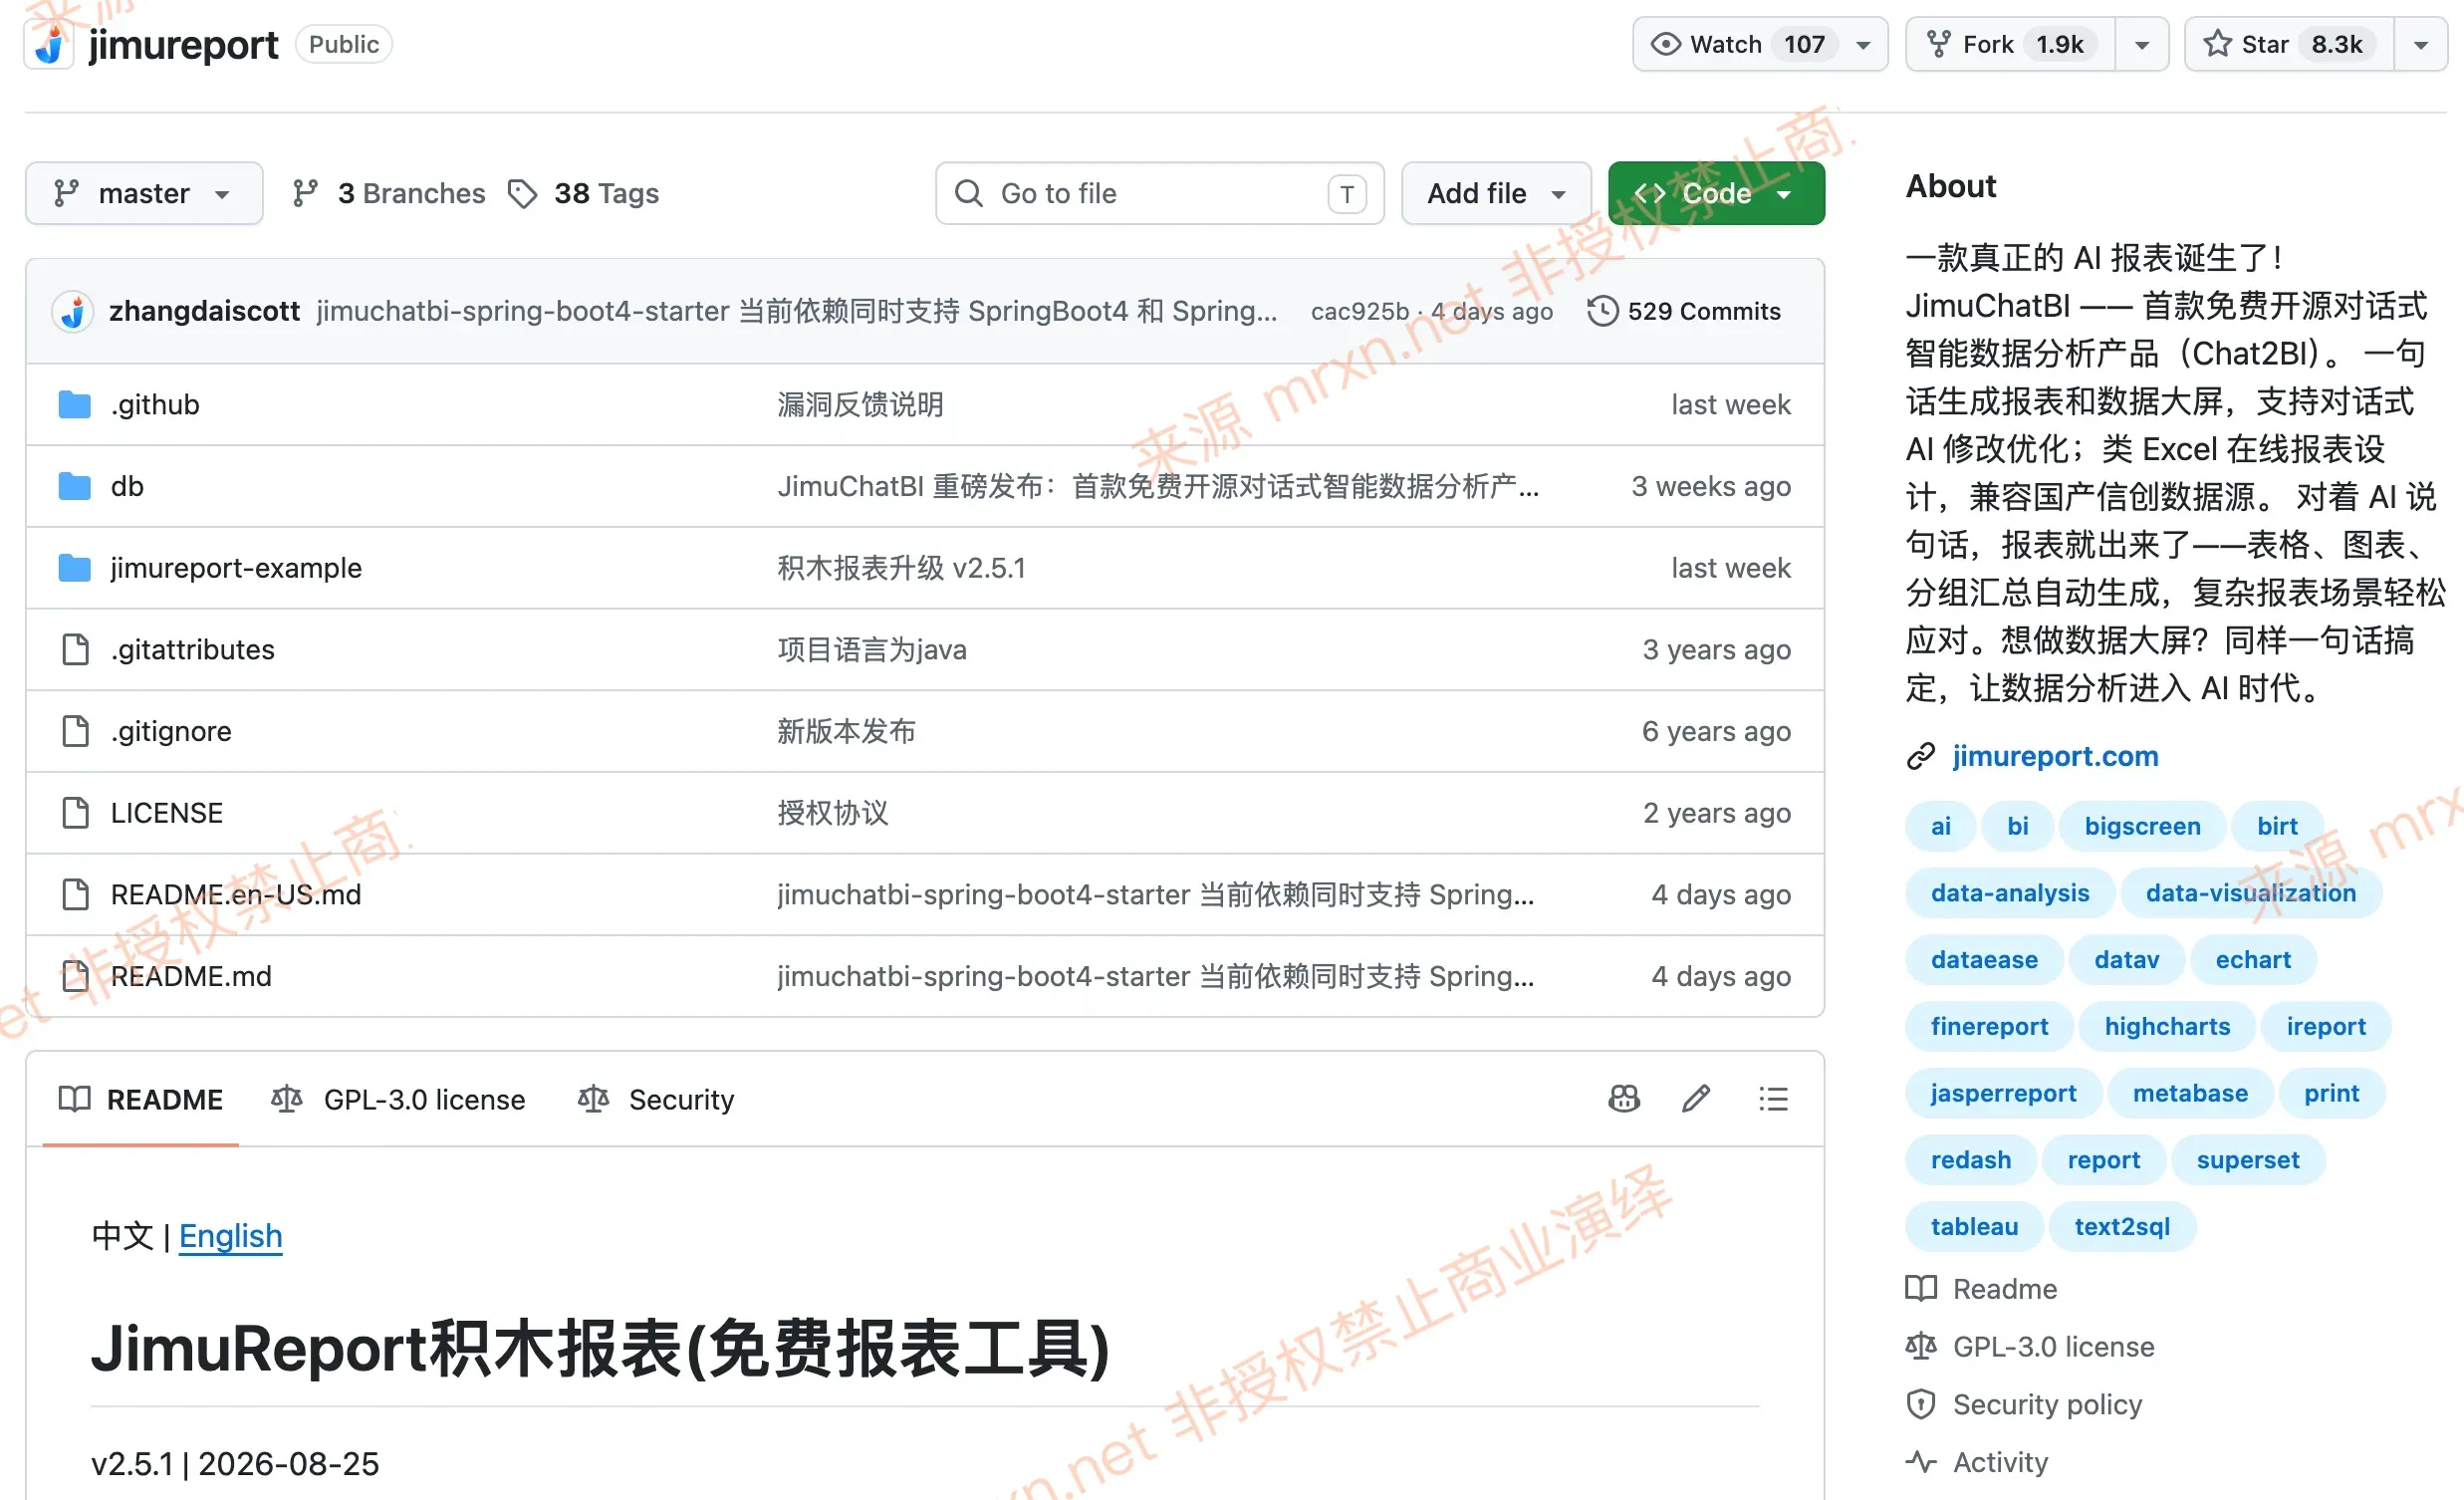Open GPL-3.0 license link in About sidebar
This screenshot has height=1500, width=2464.
click(2030, 1347)
